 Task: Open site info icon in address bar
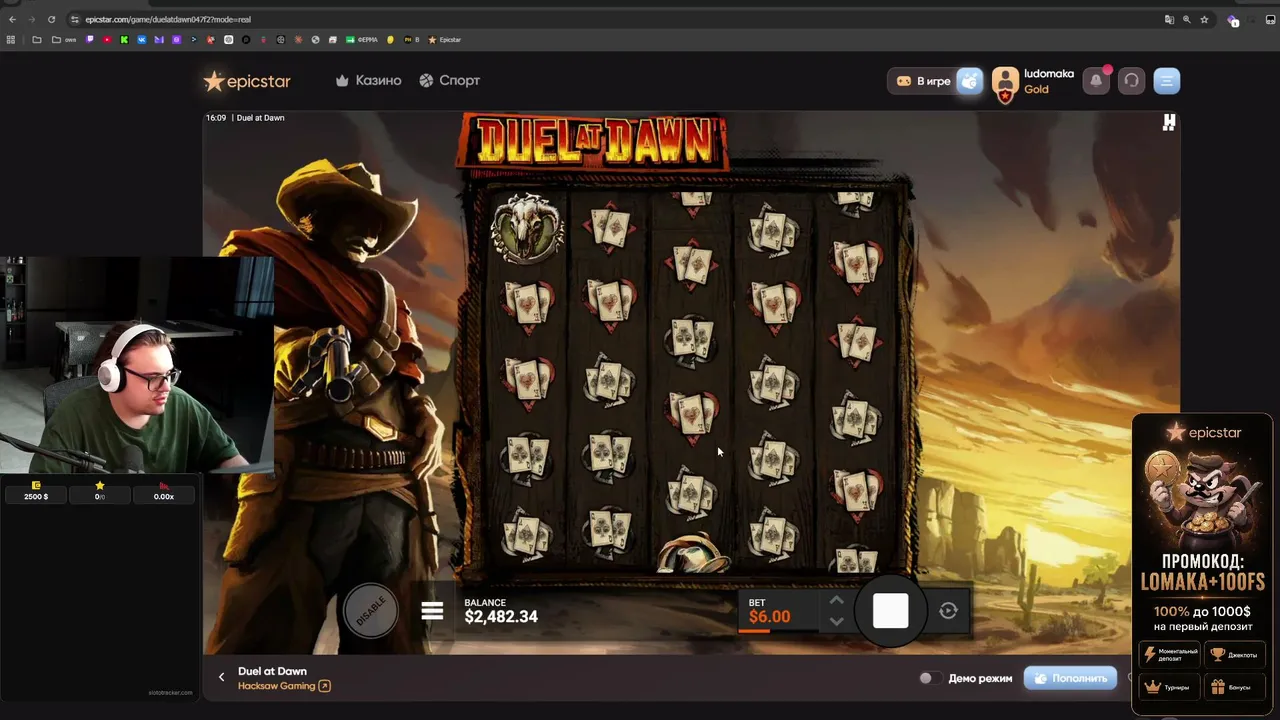pos(75,19)
